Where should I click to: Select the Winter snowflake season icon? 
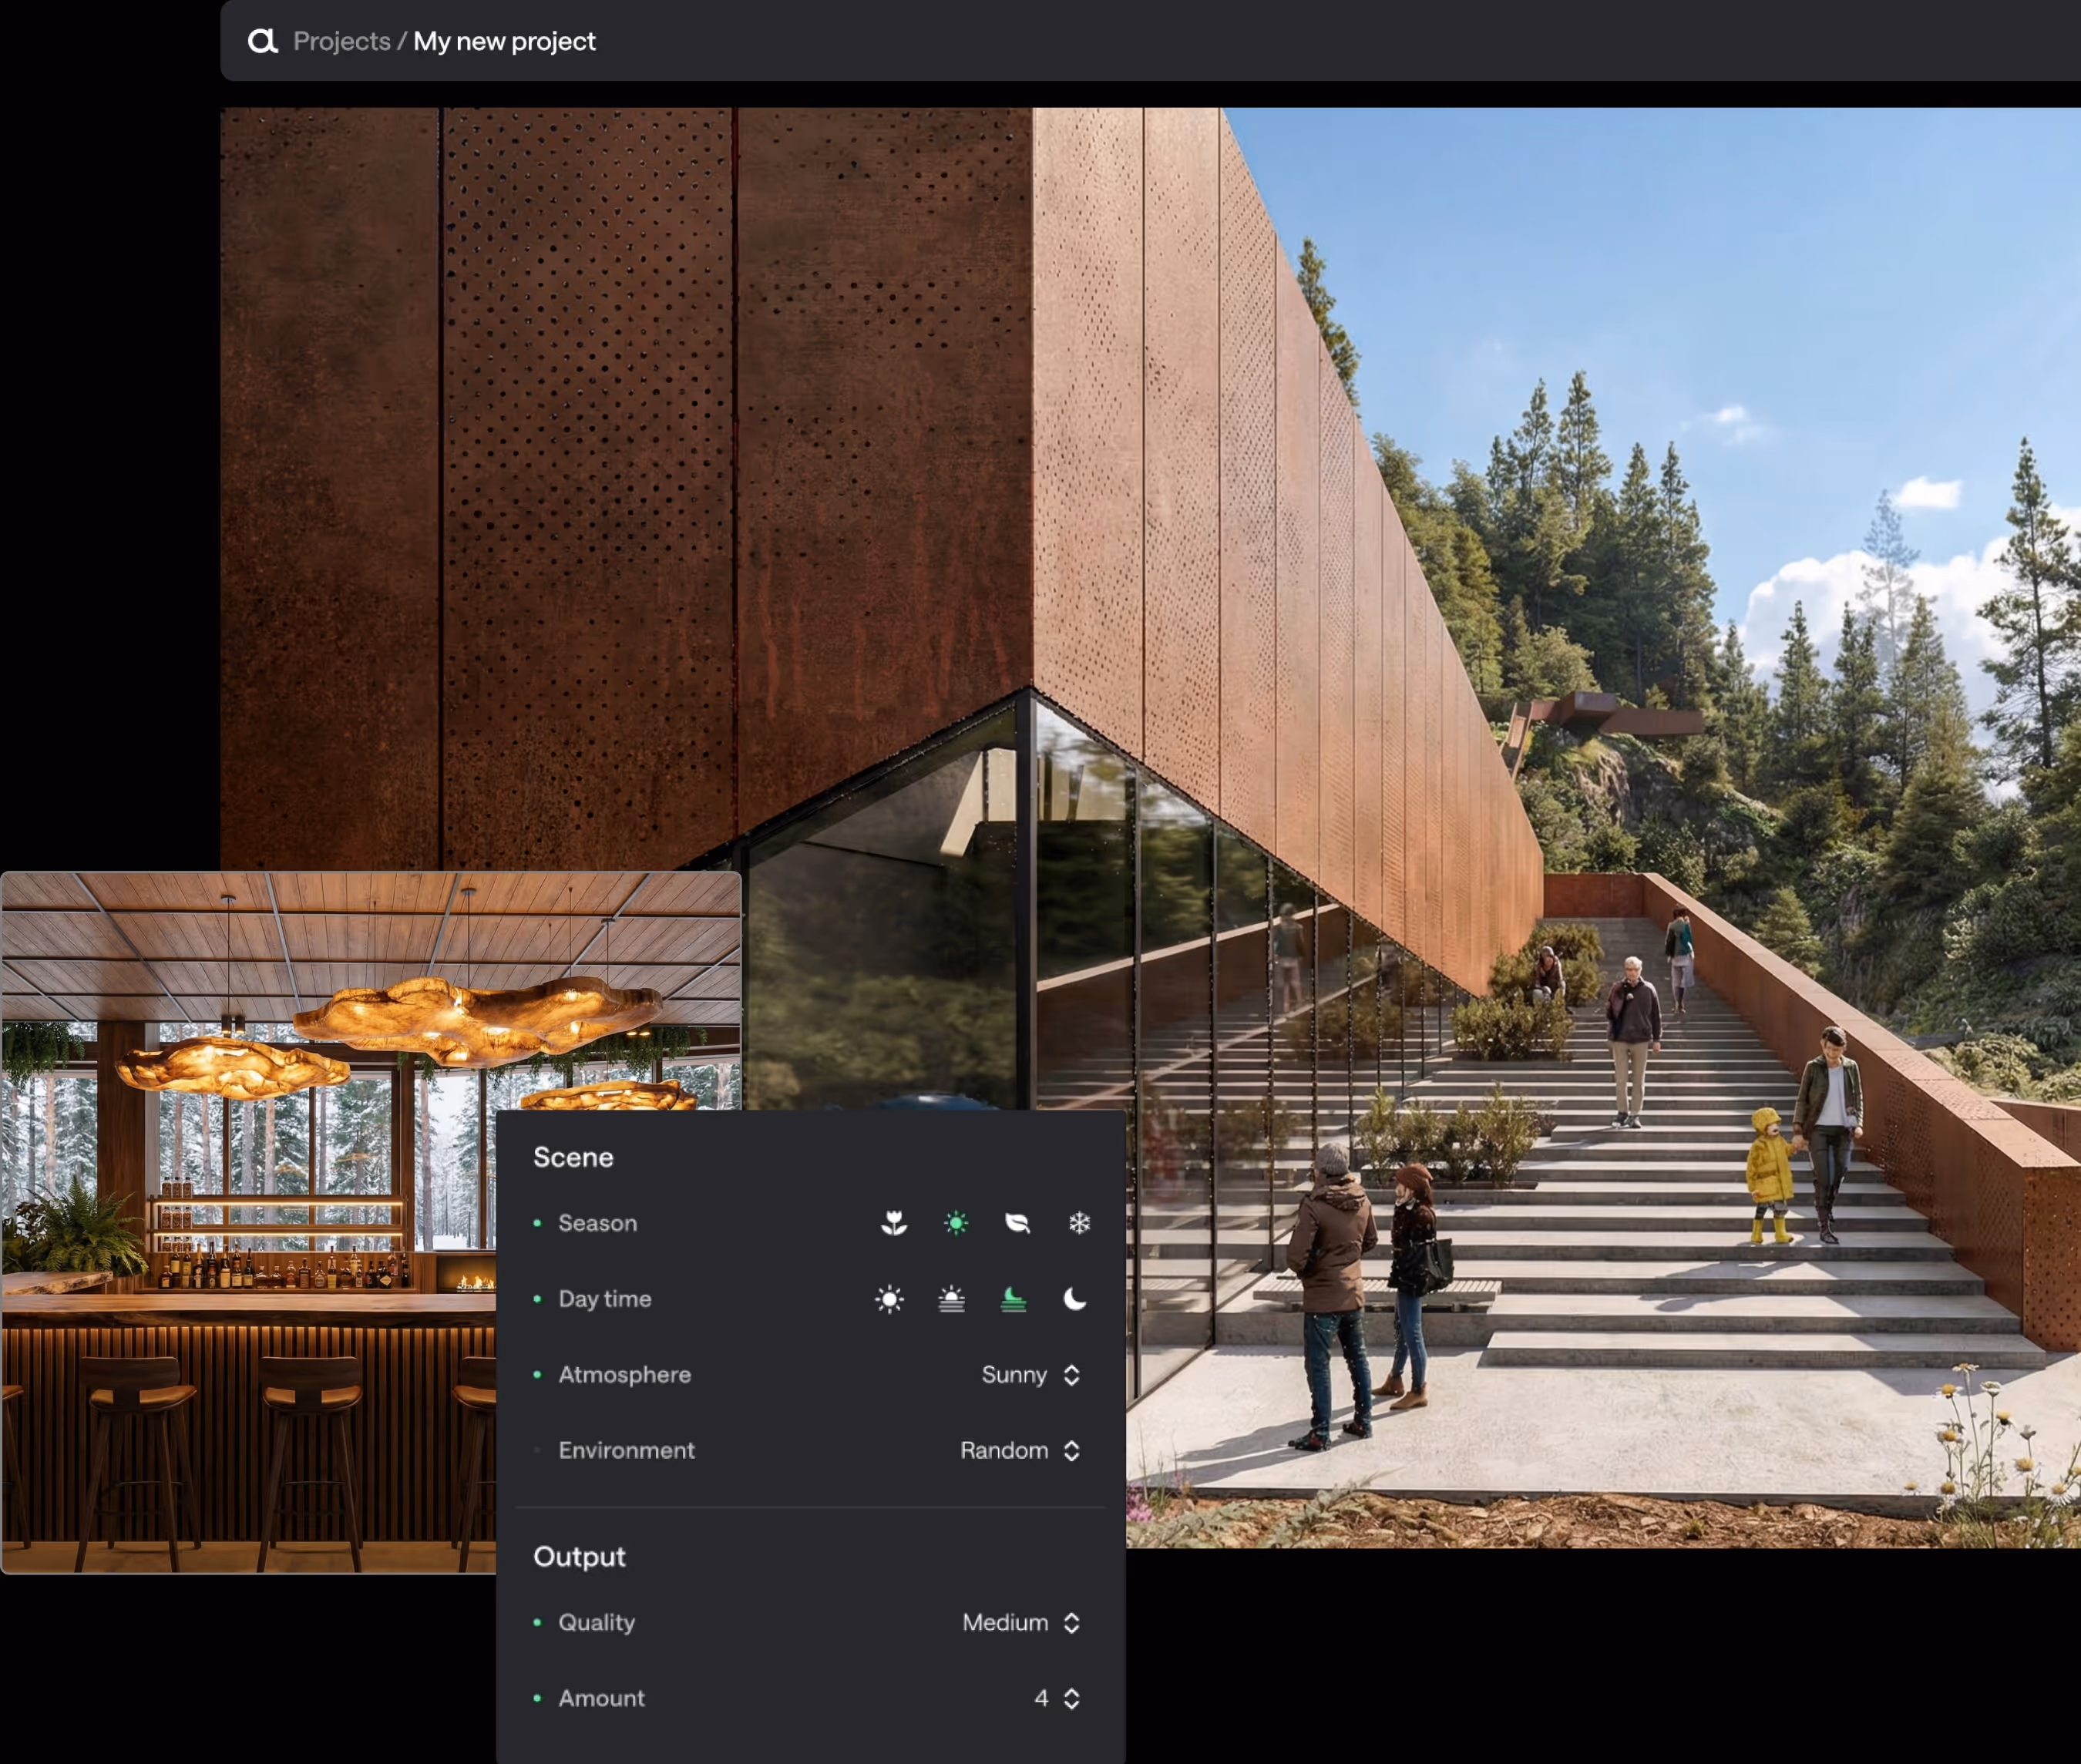(1079, 1223)
